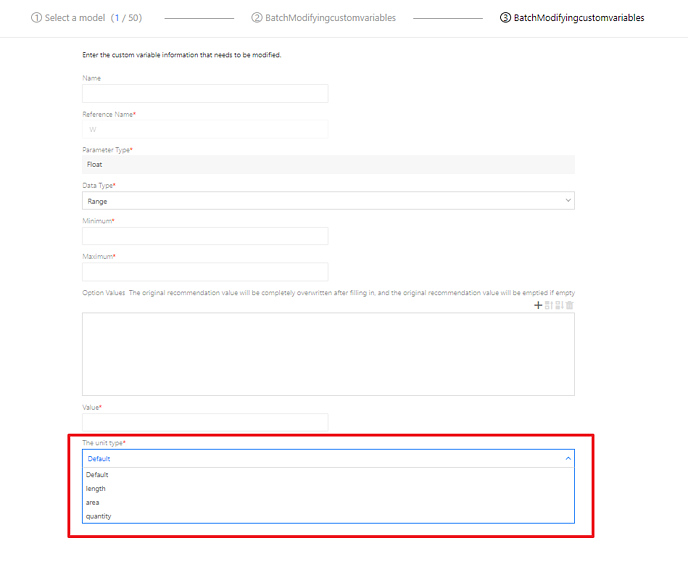Go to step 1 Select a model
Image resolution: width=688 pixels, height=562 pixels.
[86, 18]
